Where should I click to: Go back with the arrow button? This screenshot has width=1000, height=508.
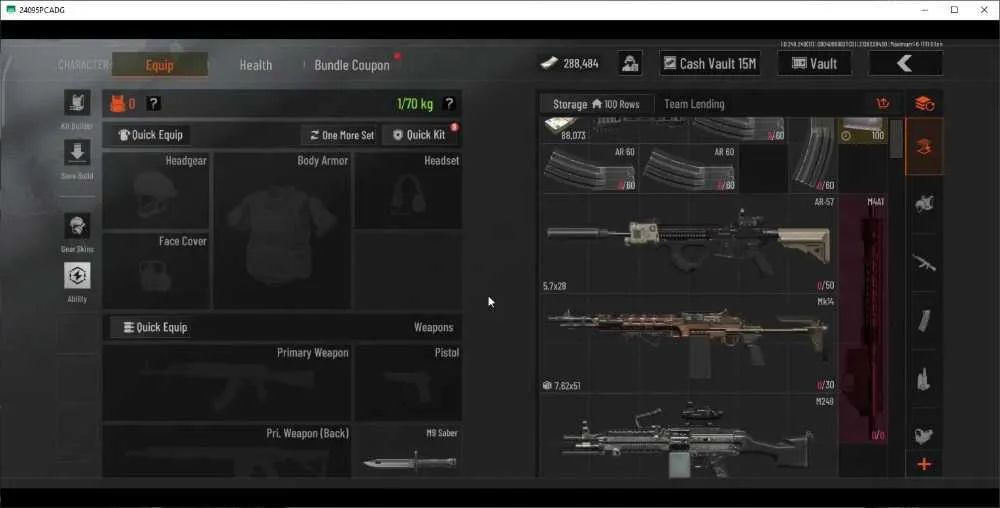coord(905,63)
